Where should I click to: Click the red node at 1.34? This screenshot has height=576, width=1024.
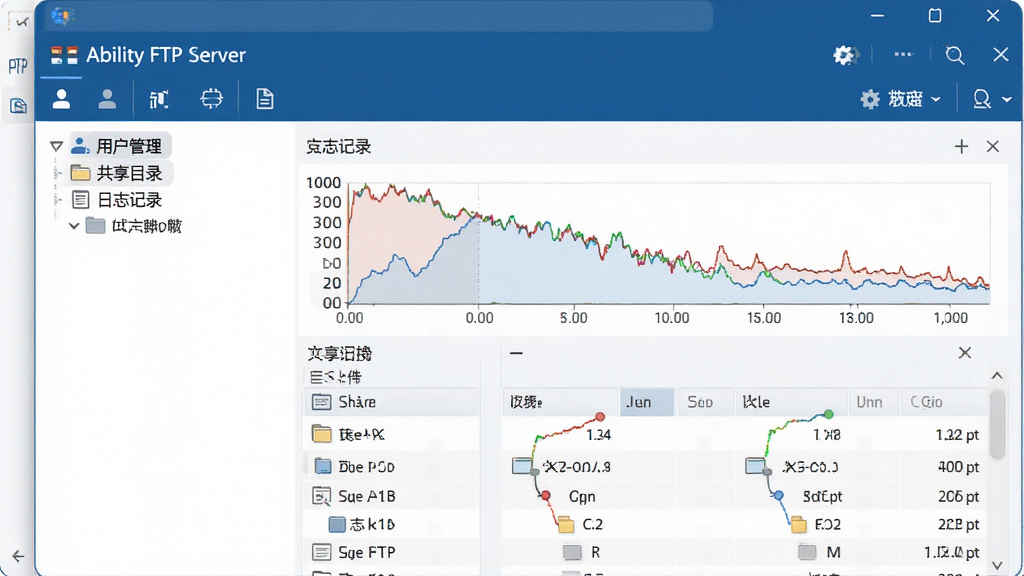coord(600,417)
